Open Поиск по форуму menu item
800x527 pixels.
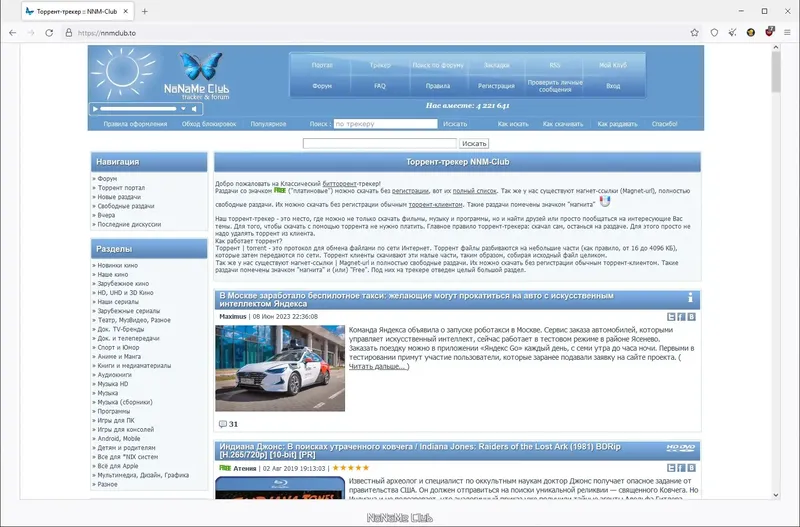coord(438,65)
